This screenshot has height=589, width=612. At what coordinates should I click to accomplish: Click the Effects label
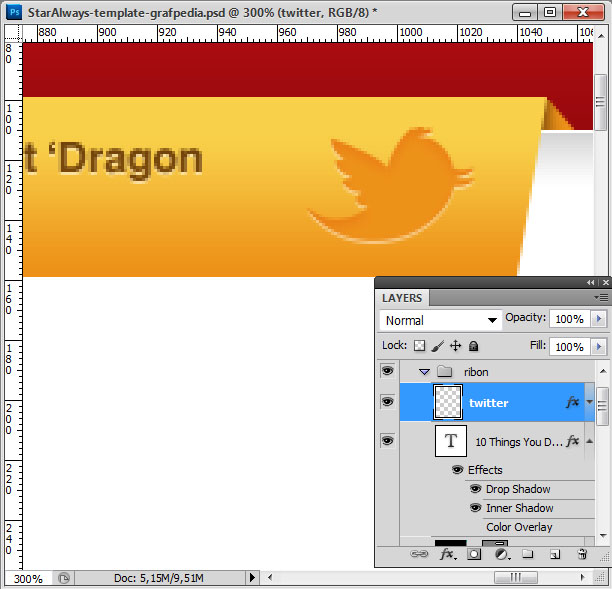pyautogui.click(x=485, y=470)
